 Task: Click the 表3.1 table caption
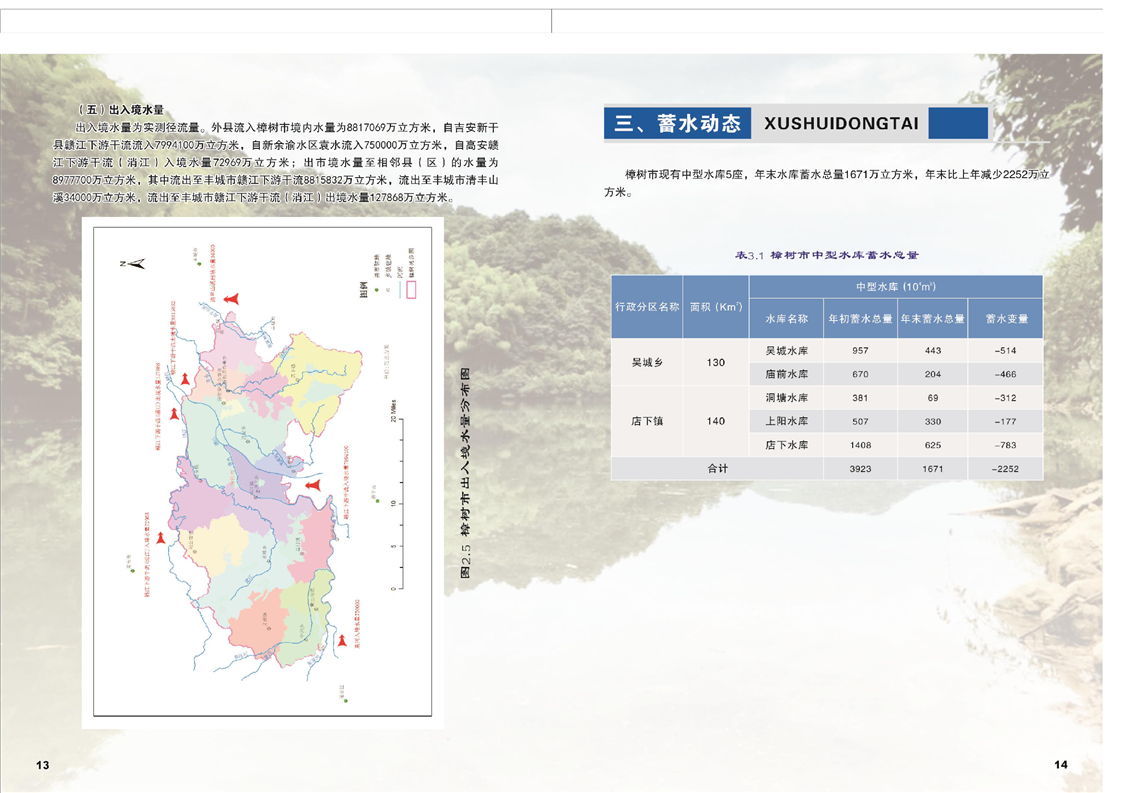(826, 256)
